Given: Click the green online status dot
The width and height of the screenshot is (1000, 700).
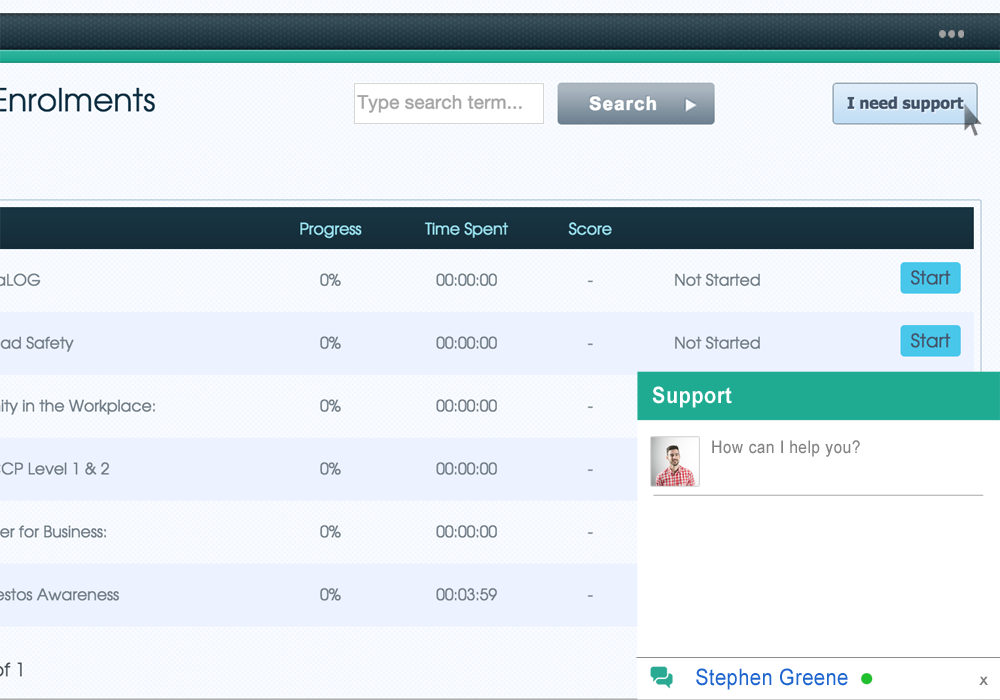Looking at the screenshot, I should click(866, 678).
